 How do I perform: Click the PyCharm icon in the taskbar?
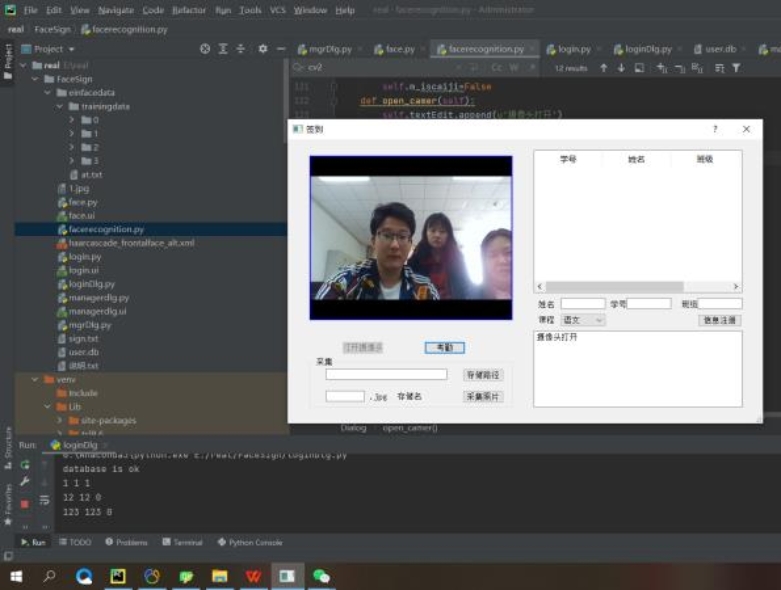coord(118,576)
